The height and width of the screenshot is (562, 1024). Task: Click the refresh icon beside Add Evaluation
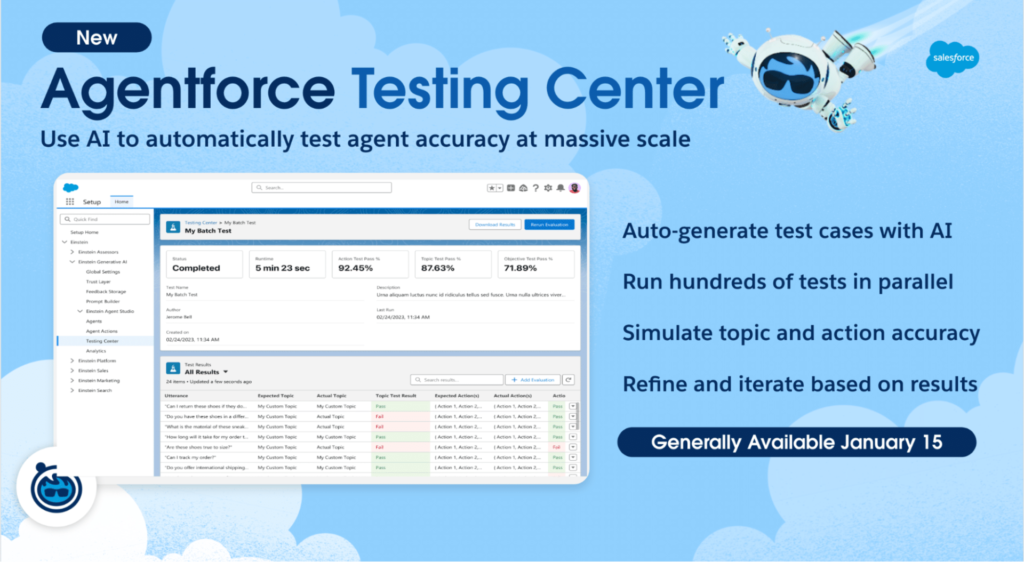pyautogui.click(x=569, y=380)
